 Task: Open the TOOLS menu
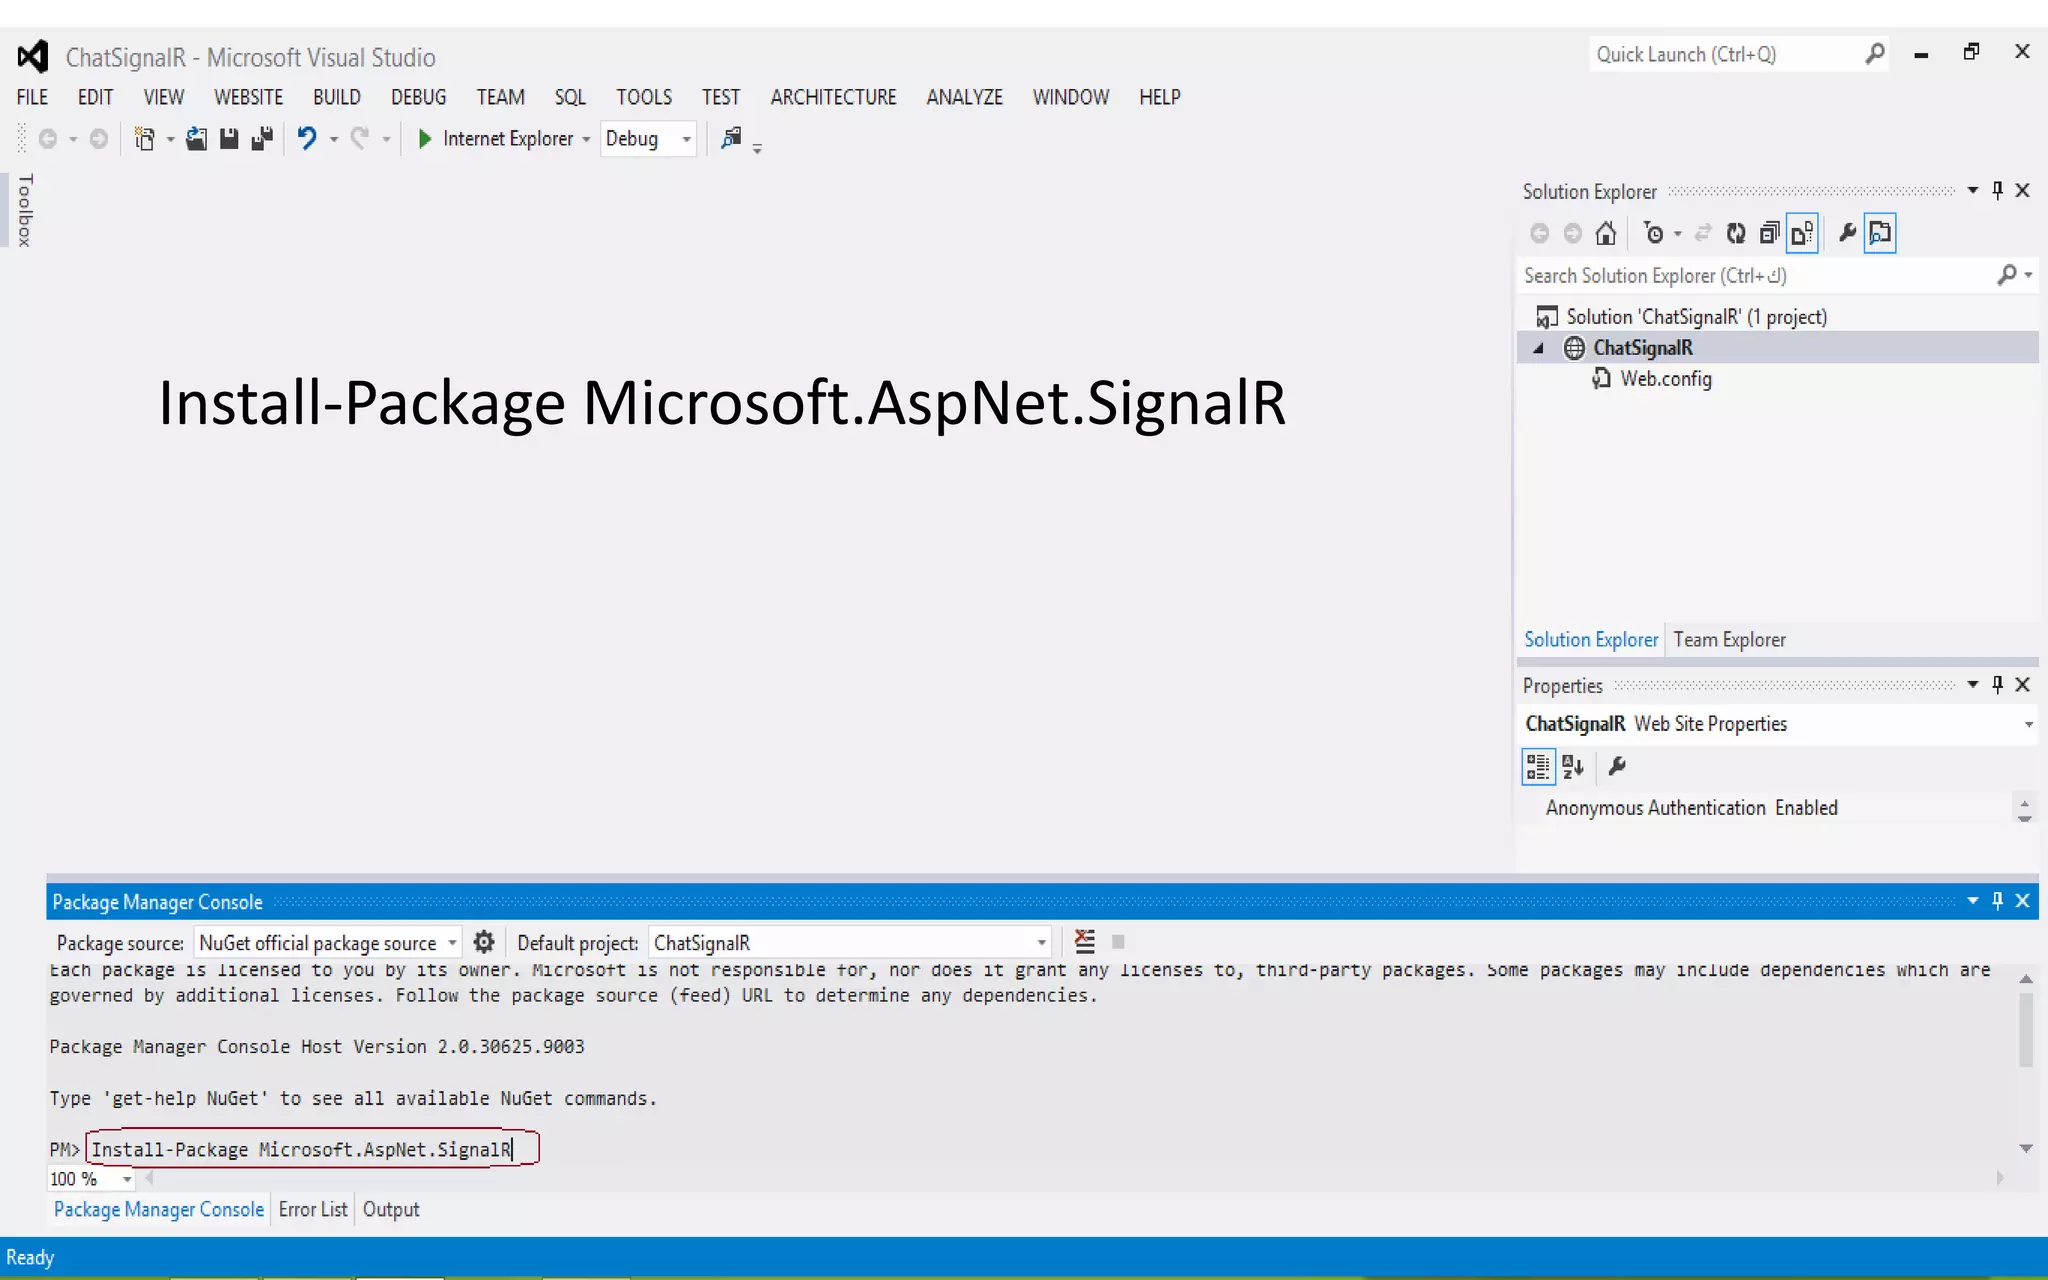coord(644,97)
